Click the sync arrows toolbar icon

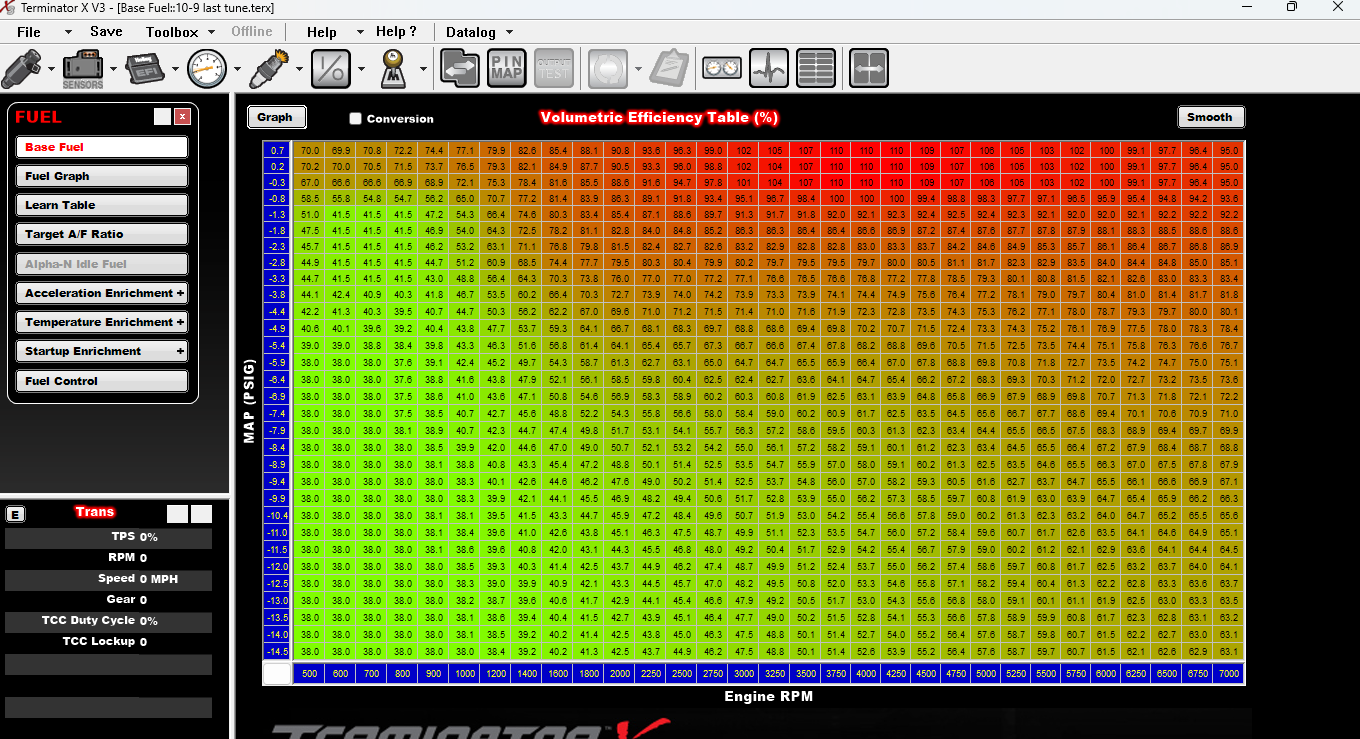point(460,69)
